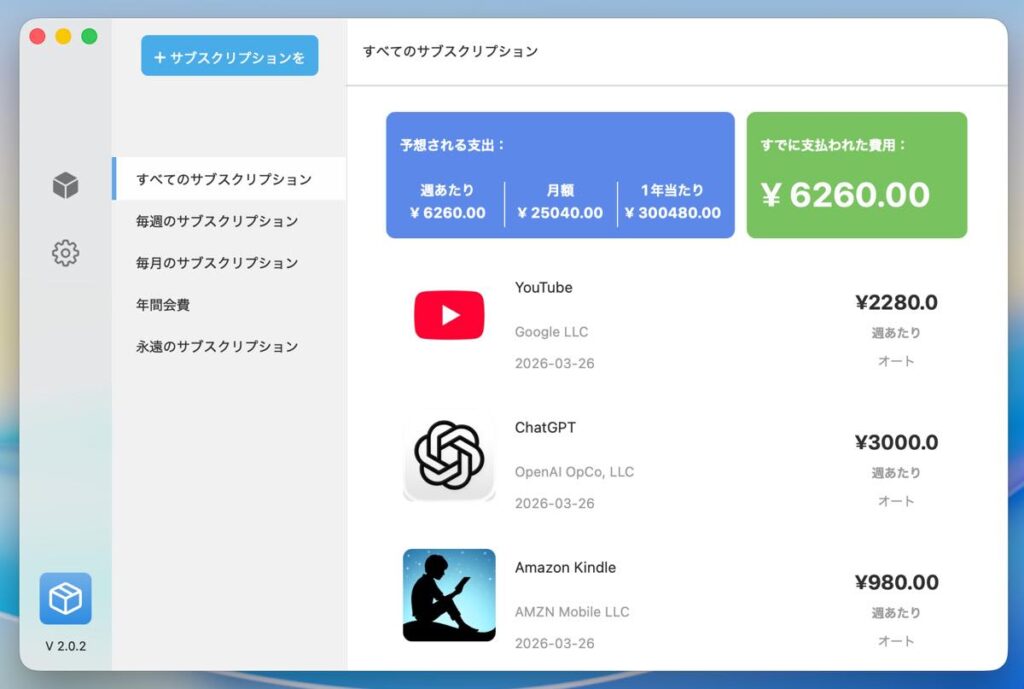1024x689 pixels.
Task: Click the green すでに支払われた費用 card
Action: [x=856, y=175]
